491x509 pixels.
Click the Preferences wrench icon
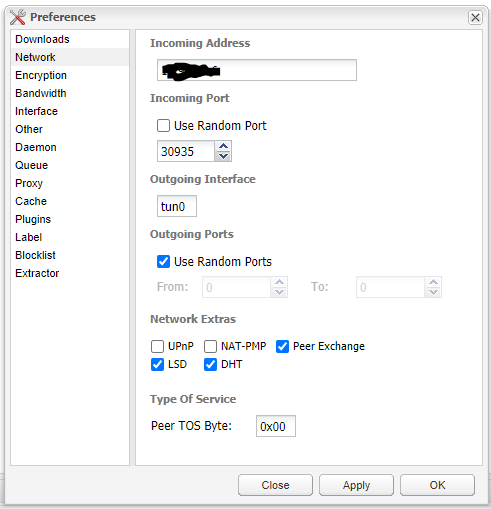(17, 17)
